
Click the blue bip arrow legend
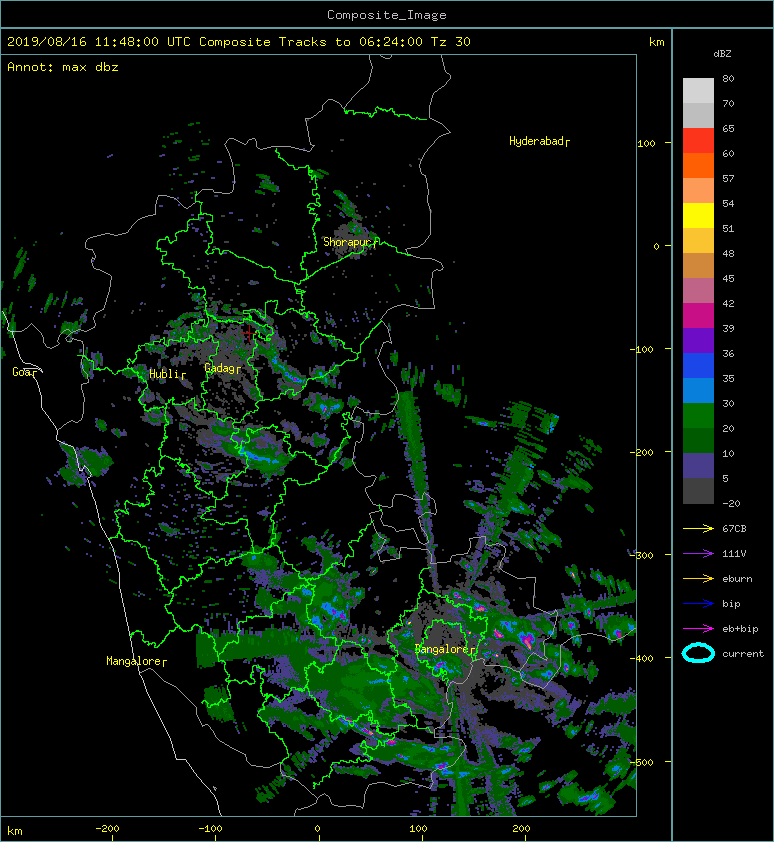pyautogui.click(x=698, y=604)
